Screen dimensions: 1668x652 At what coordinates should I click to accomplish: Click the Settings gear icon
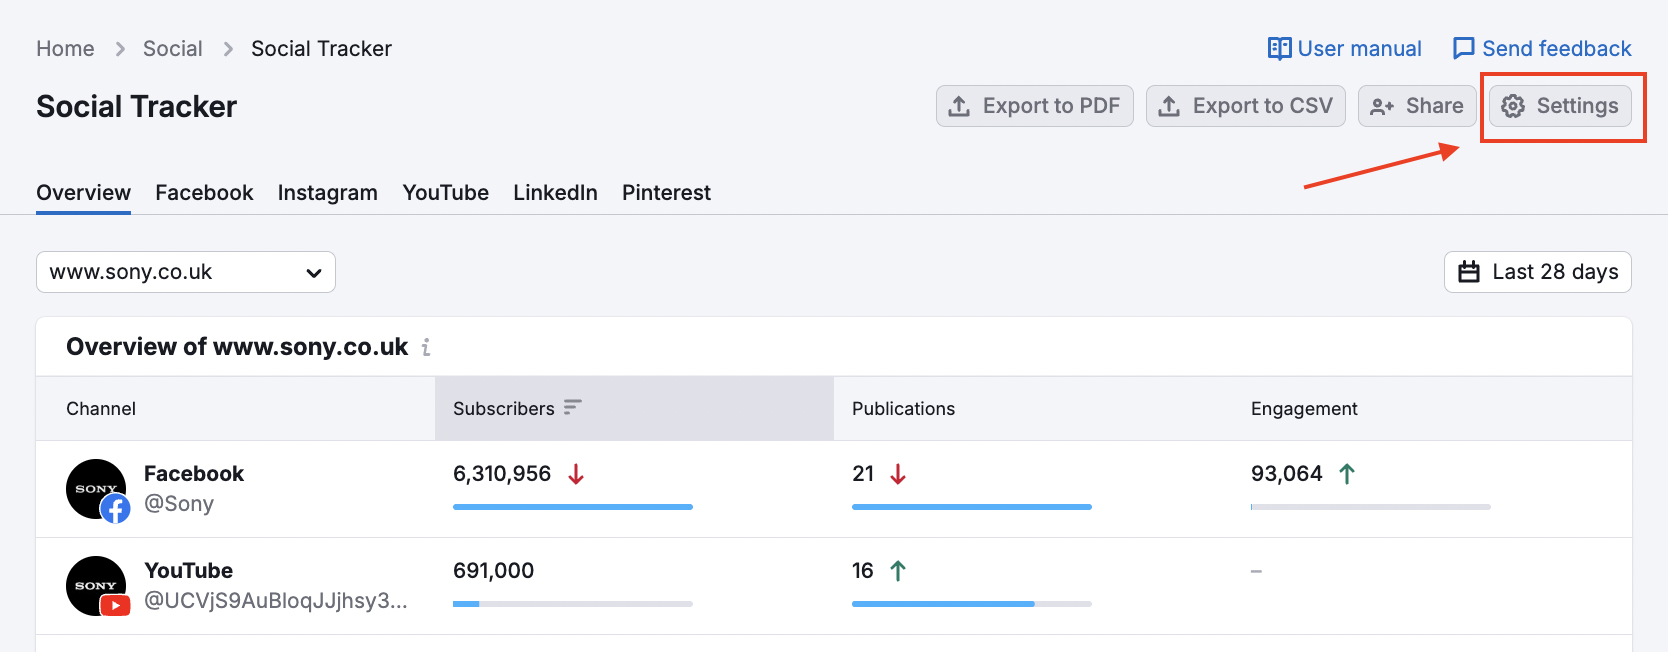point(1513,106)
